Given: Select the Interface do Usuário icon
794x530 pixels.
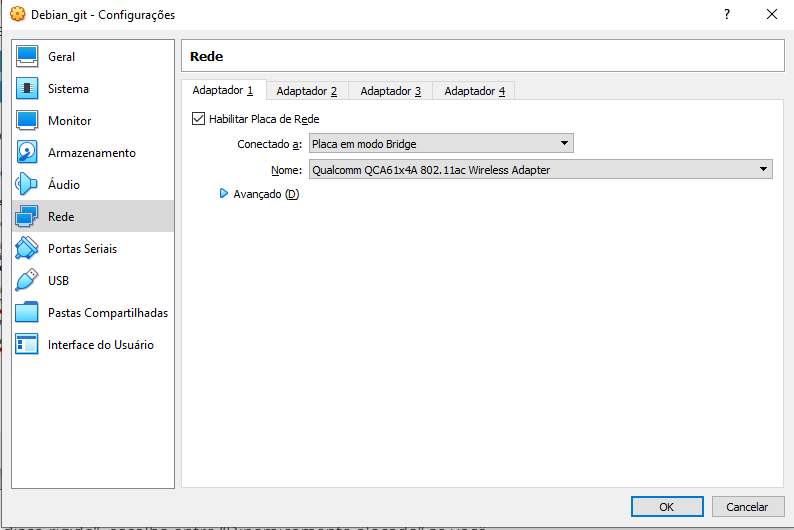Looking at the screenshot, I should (27, 344).
